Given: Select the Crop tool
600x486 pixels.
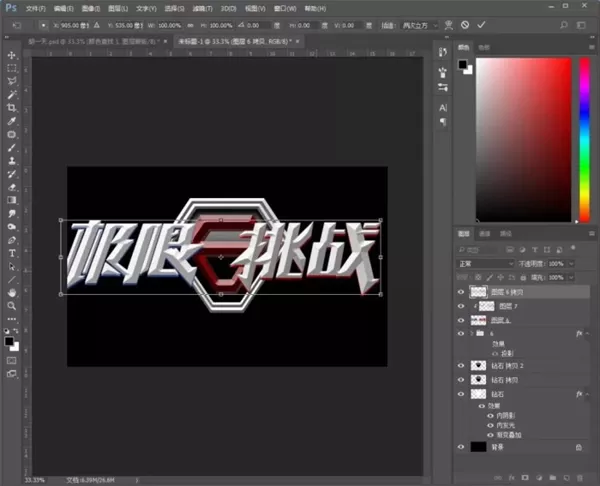Looking at the screenshot, I should 11,108.
